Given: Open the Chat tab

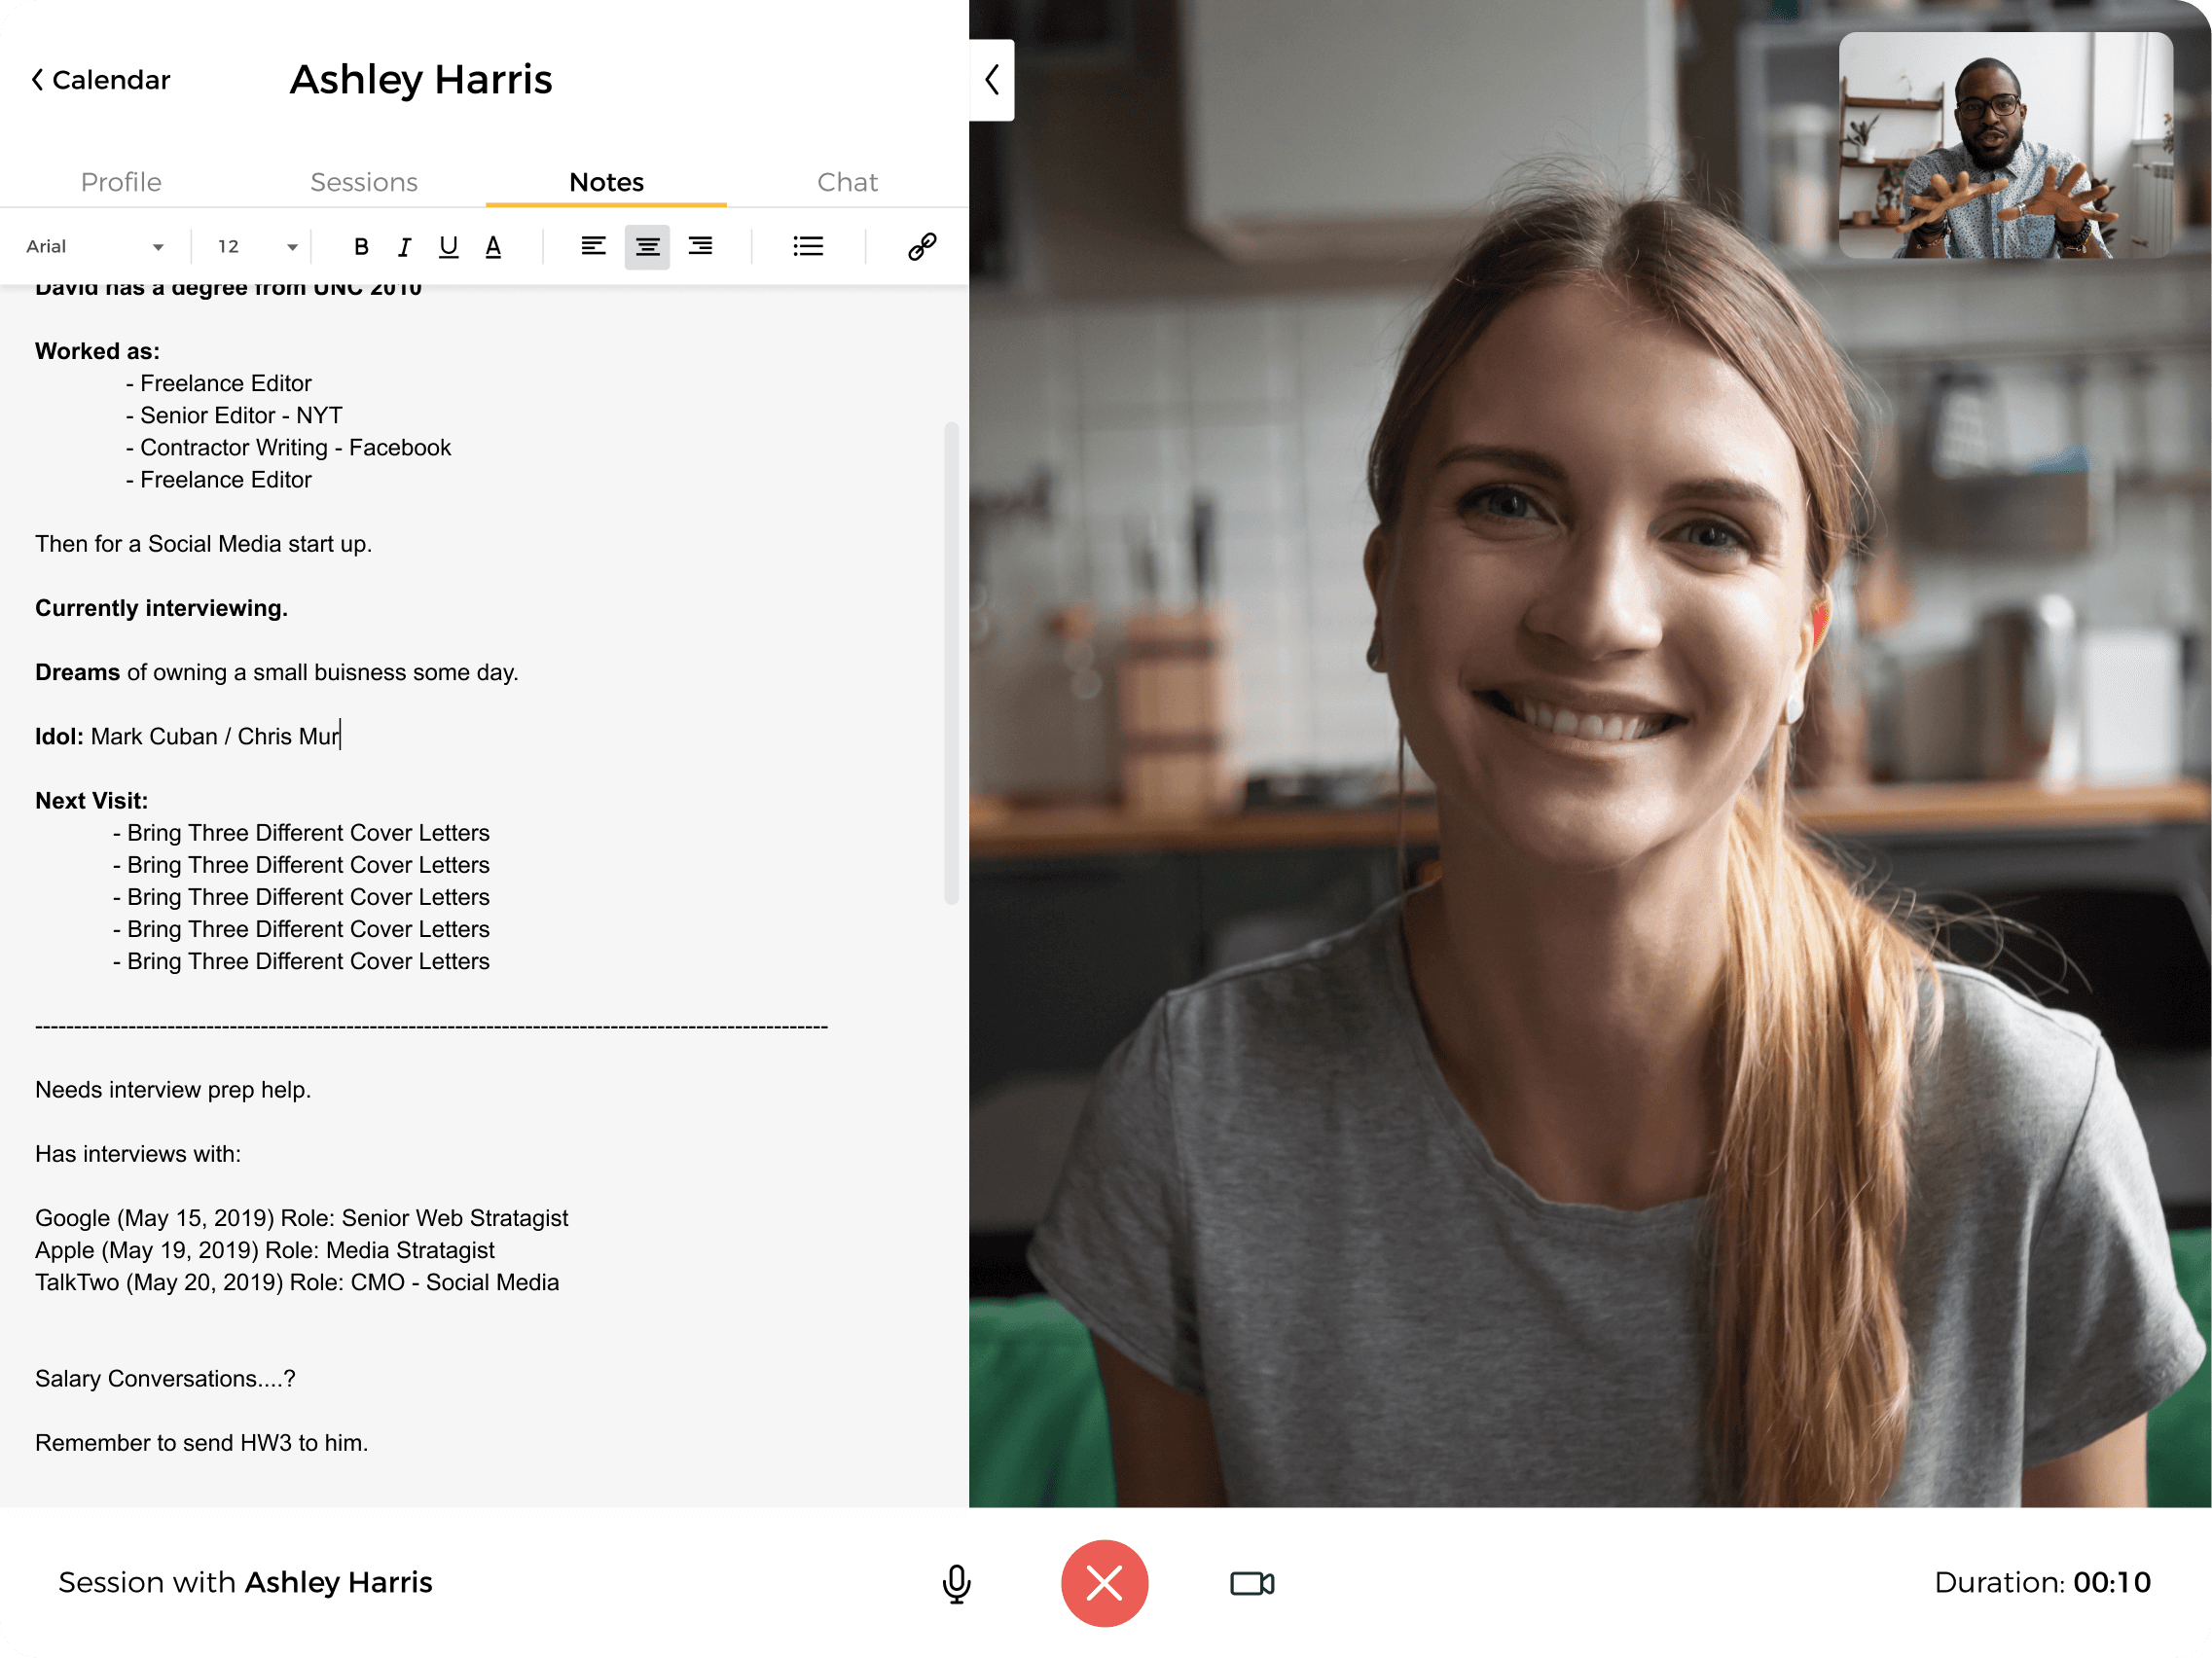Looking at the screenshot, I should (x=847, y=182).
